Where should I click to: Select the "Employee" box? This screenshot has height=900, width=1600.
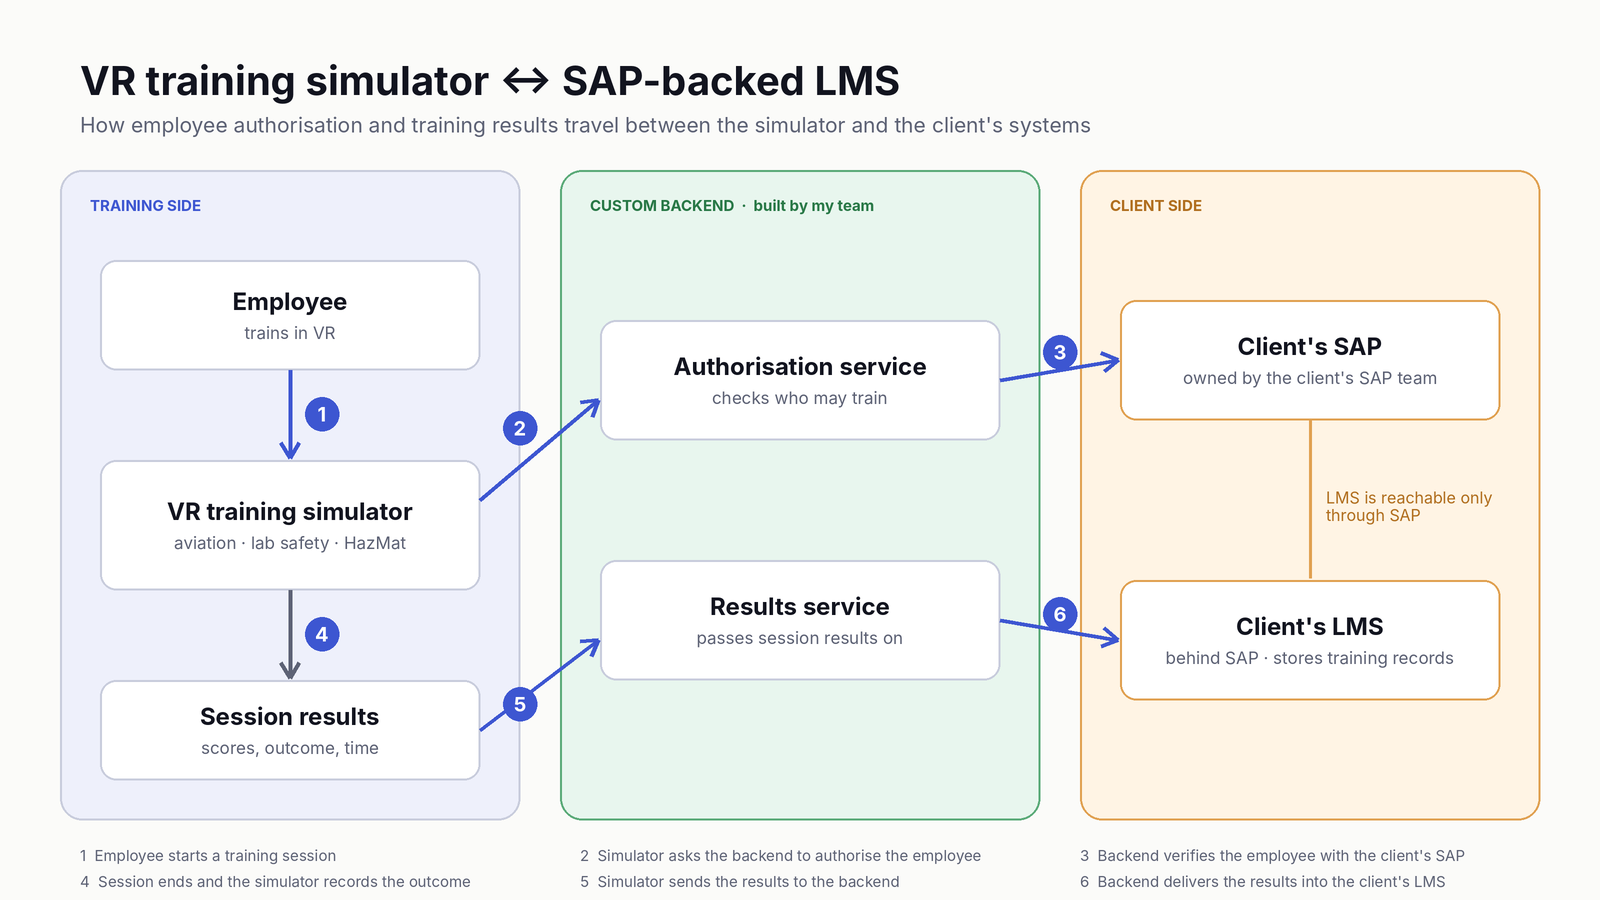coord(290,315)
